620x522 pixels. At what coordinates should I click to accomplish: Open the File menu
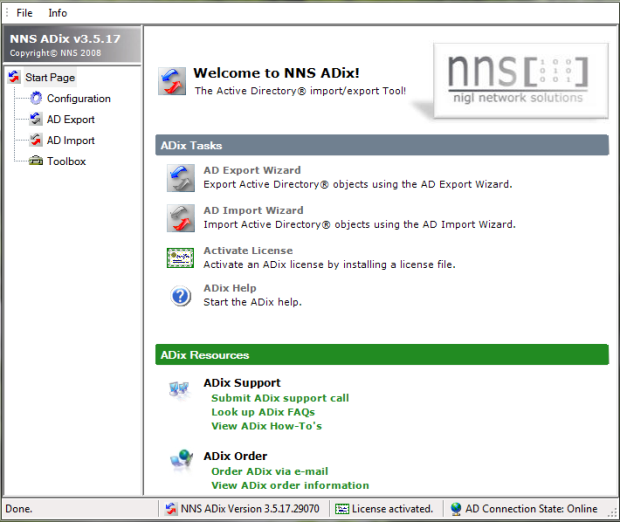point(24,13)
